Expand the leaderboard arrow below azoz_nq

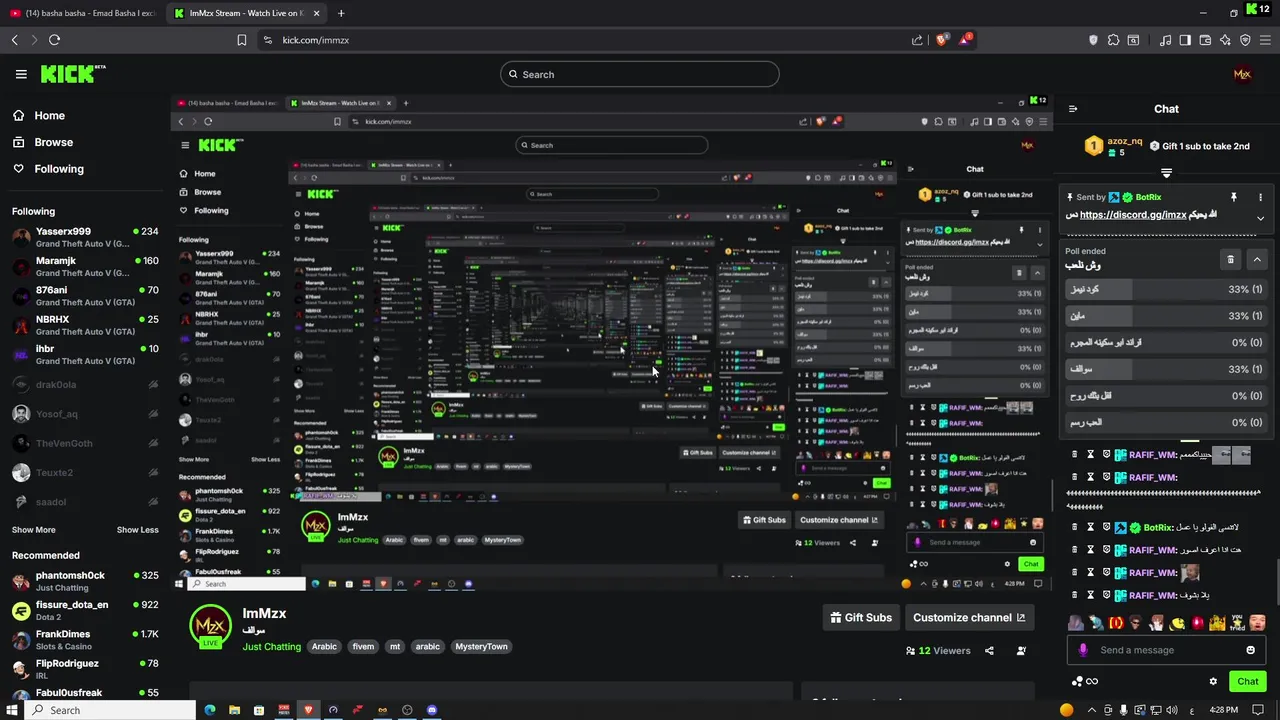1166,173
